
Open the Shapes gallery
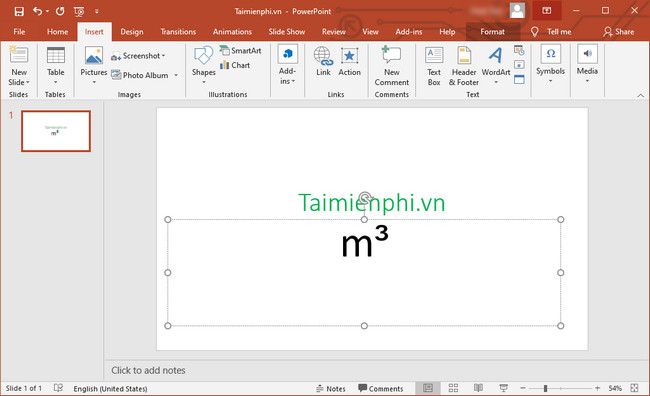coord(204,64)
